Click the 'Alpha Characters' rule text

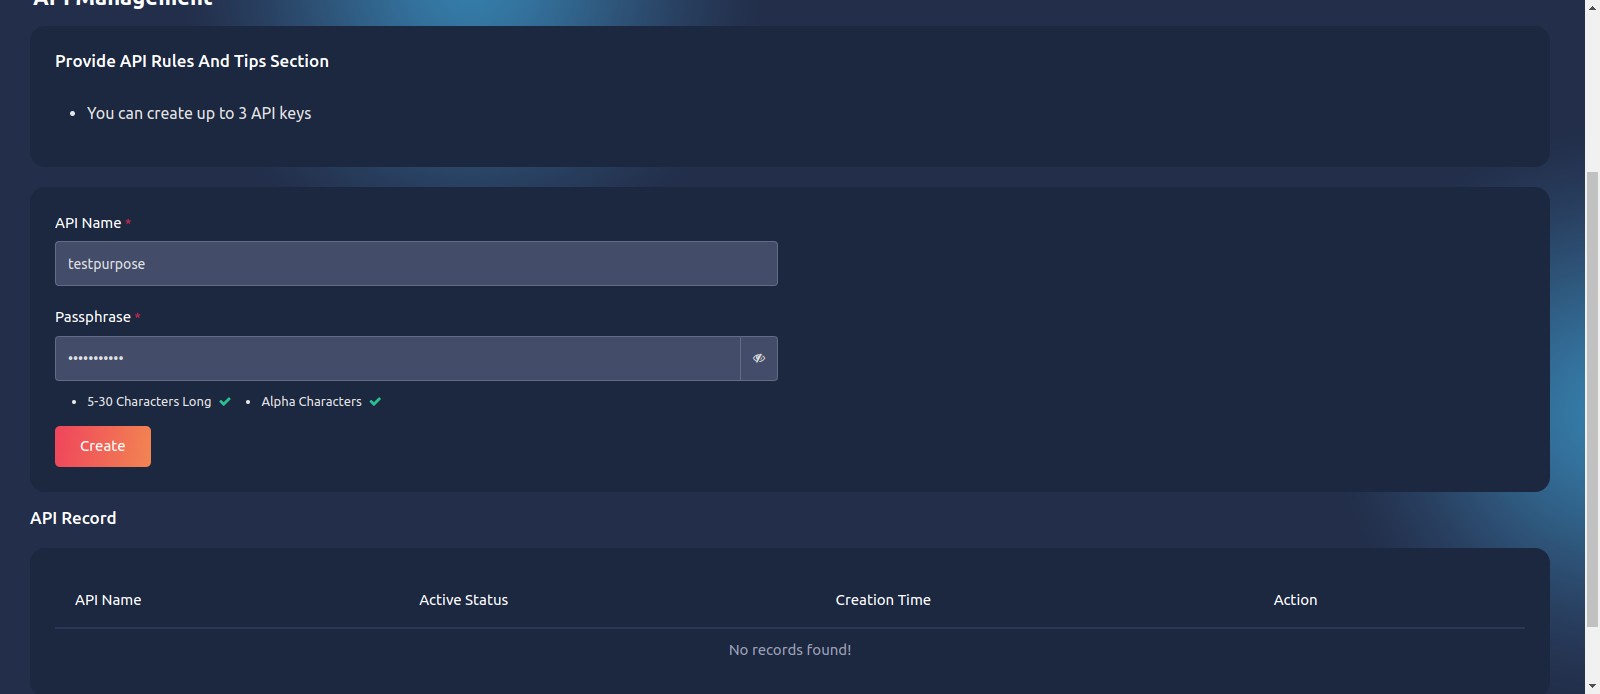pos(311,402)
